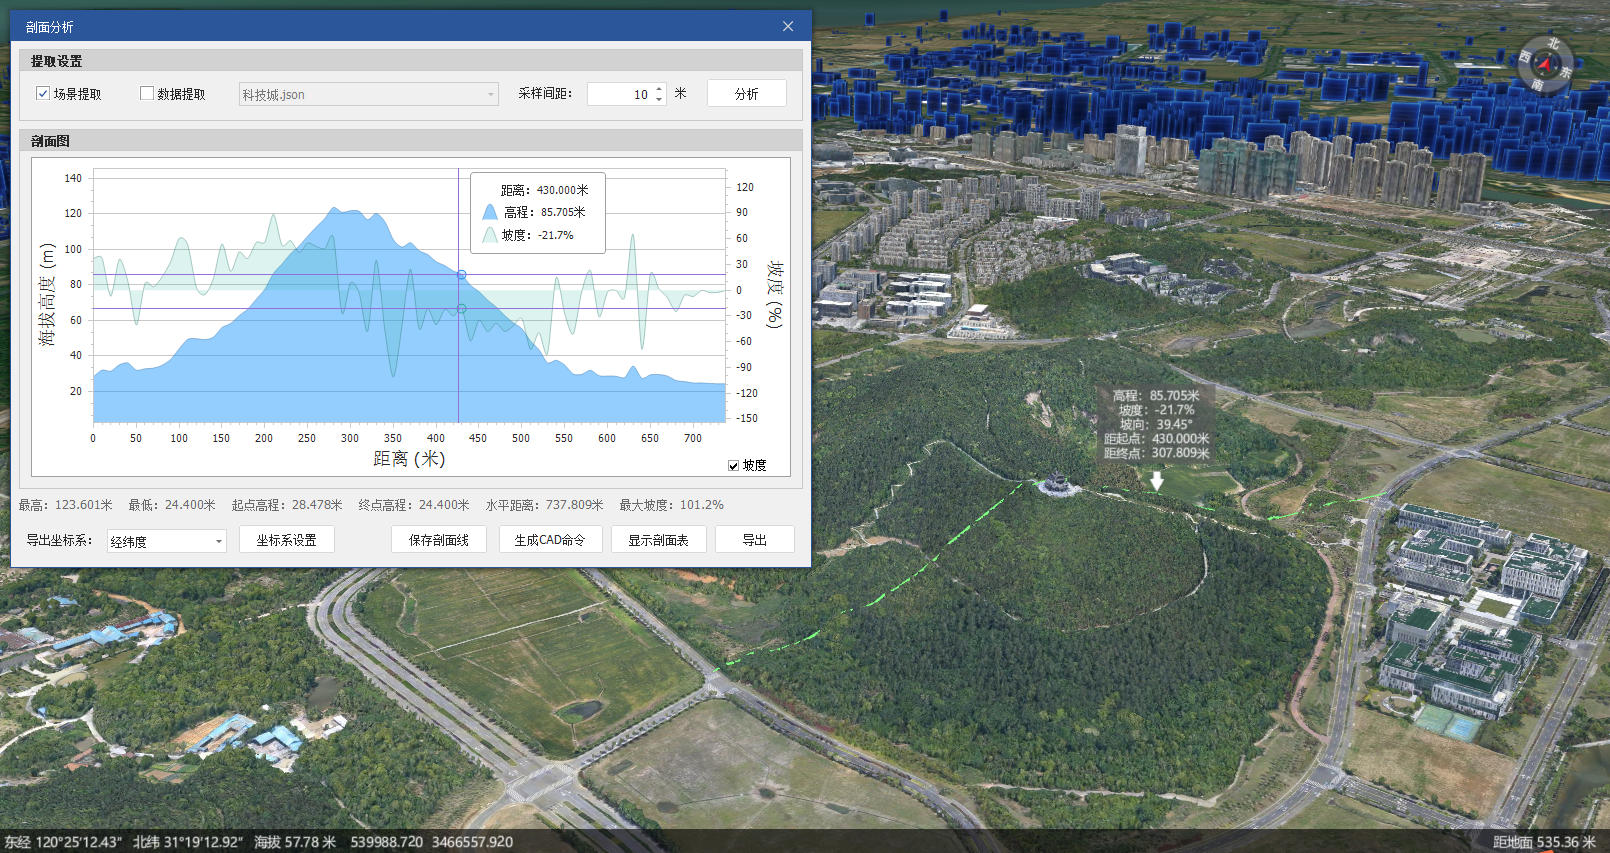Open the 科技城.json data source dropdown
This screenshot has height=853, width=1610.
pos(369,94)
